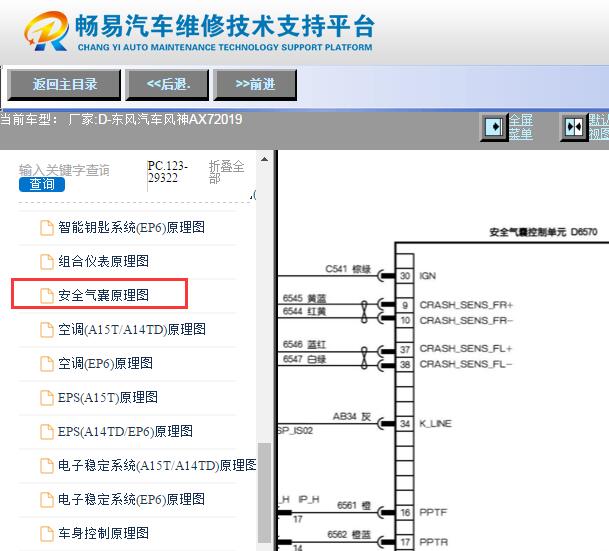609x551 pixels.
Task: Click document icon beside 电子稳定系统(A15T/A14TD)原理图
Action: [47, 466]
